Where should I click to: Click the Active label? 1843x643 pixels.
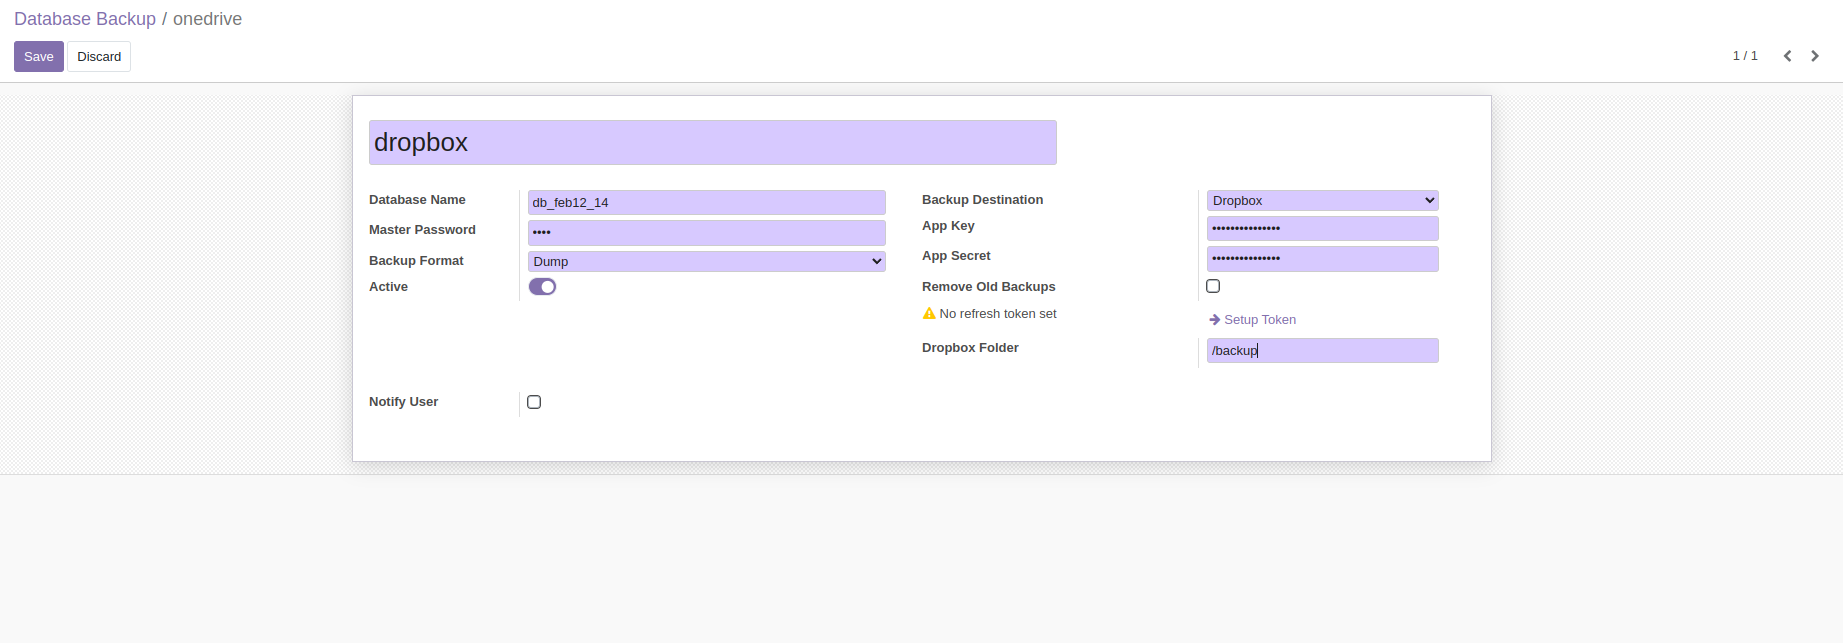pyautogui.click(x=388, y=287)
